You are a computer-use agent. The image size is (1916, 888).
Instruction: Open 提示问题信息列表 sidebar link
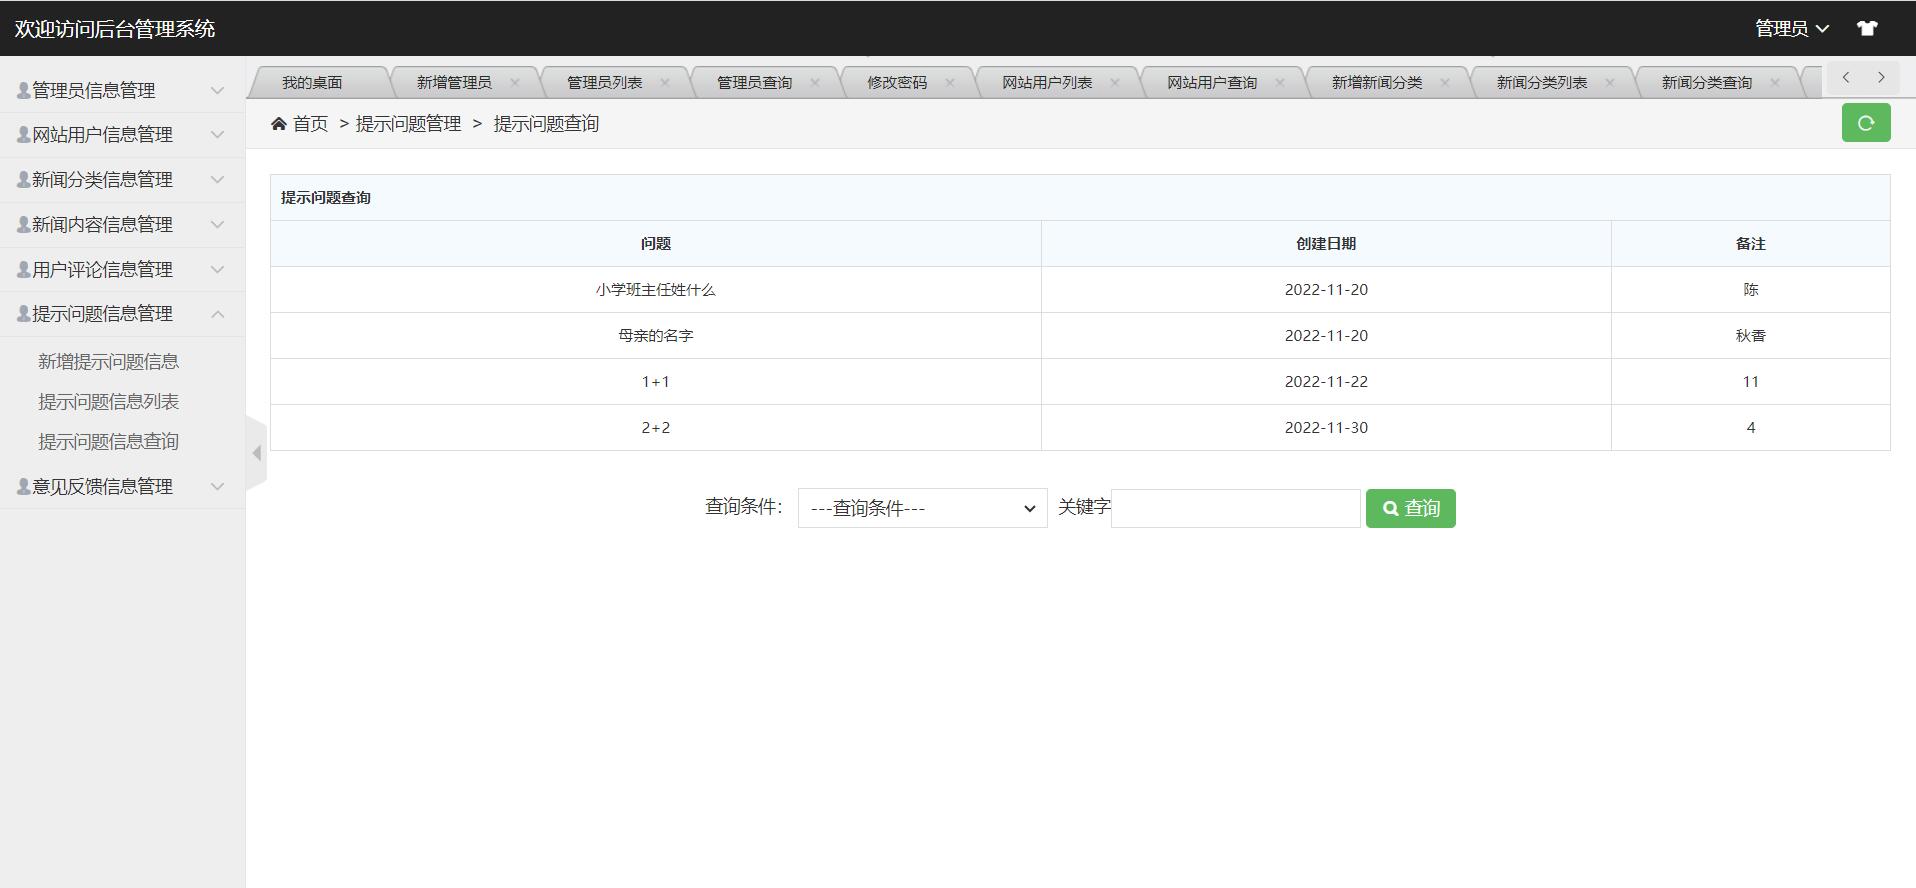point(108,401)
